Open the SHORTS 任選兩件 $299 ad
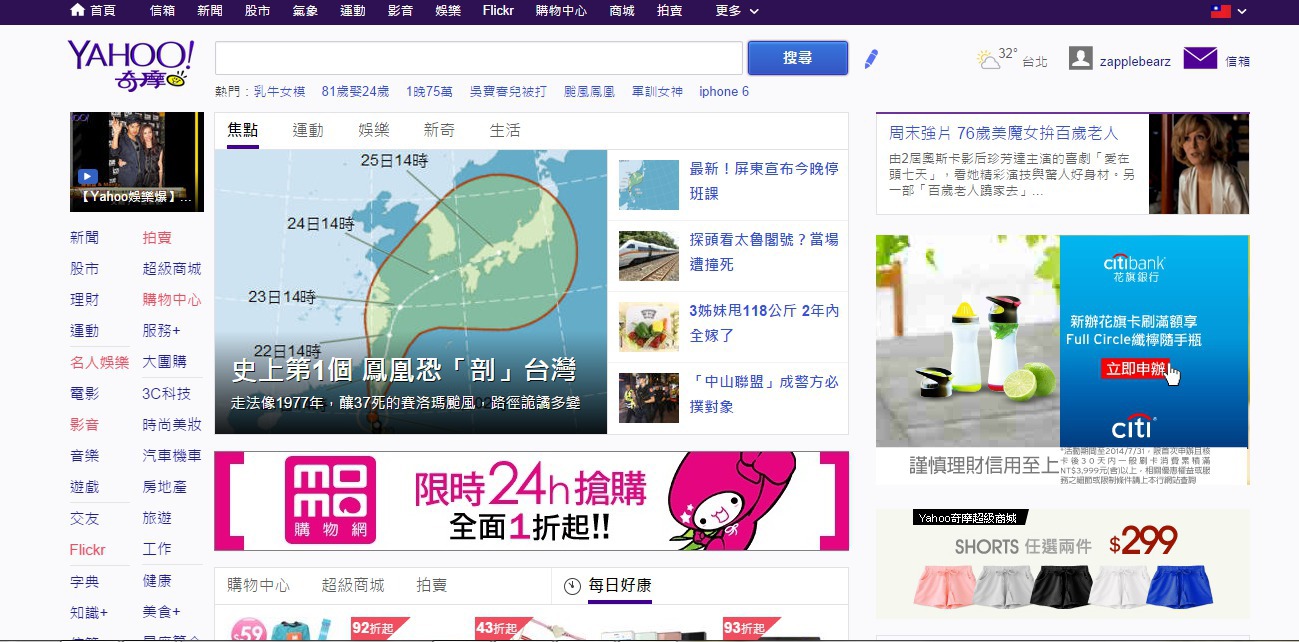Image resolution: width=1299 pixels, height=642 pixels. 1063,563
